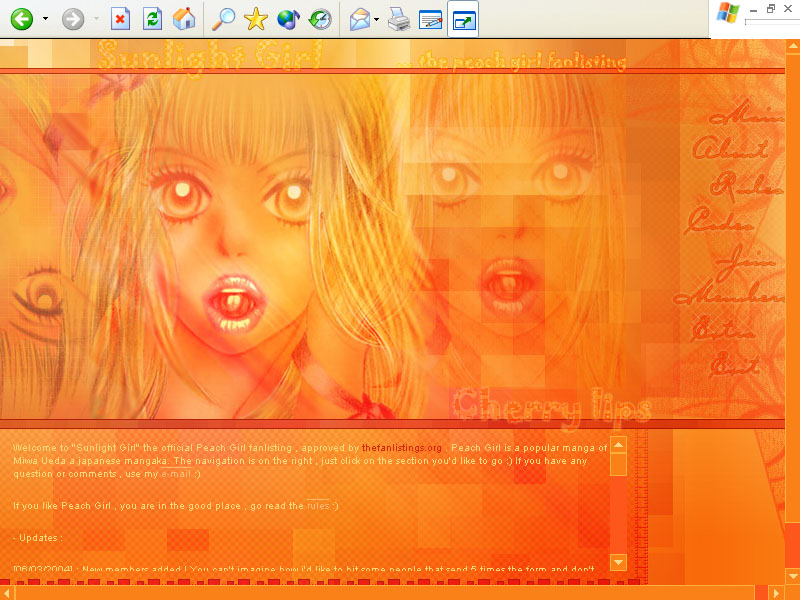Open the Rules navigation link
Image resolution: width=800 pixels, height=600 pixels.
pyautogui.click(x=747, y=185)
